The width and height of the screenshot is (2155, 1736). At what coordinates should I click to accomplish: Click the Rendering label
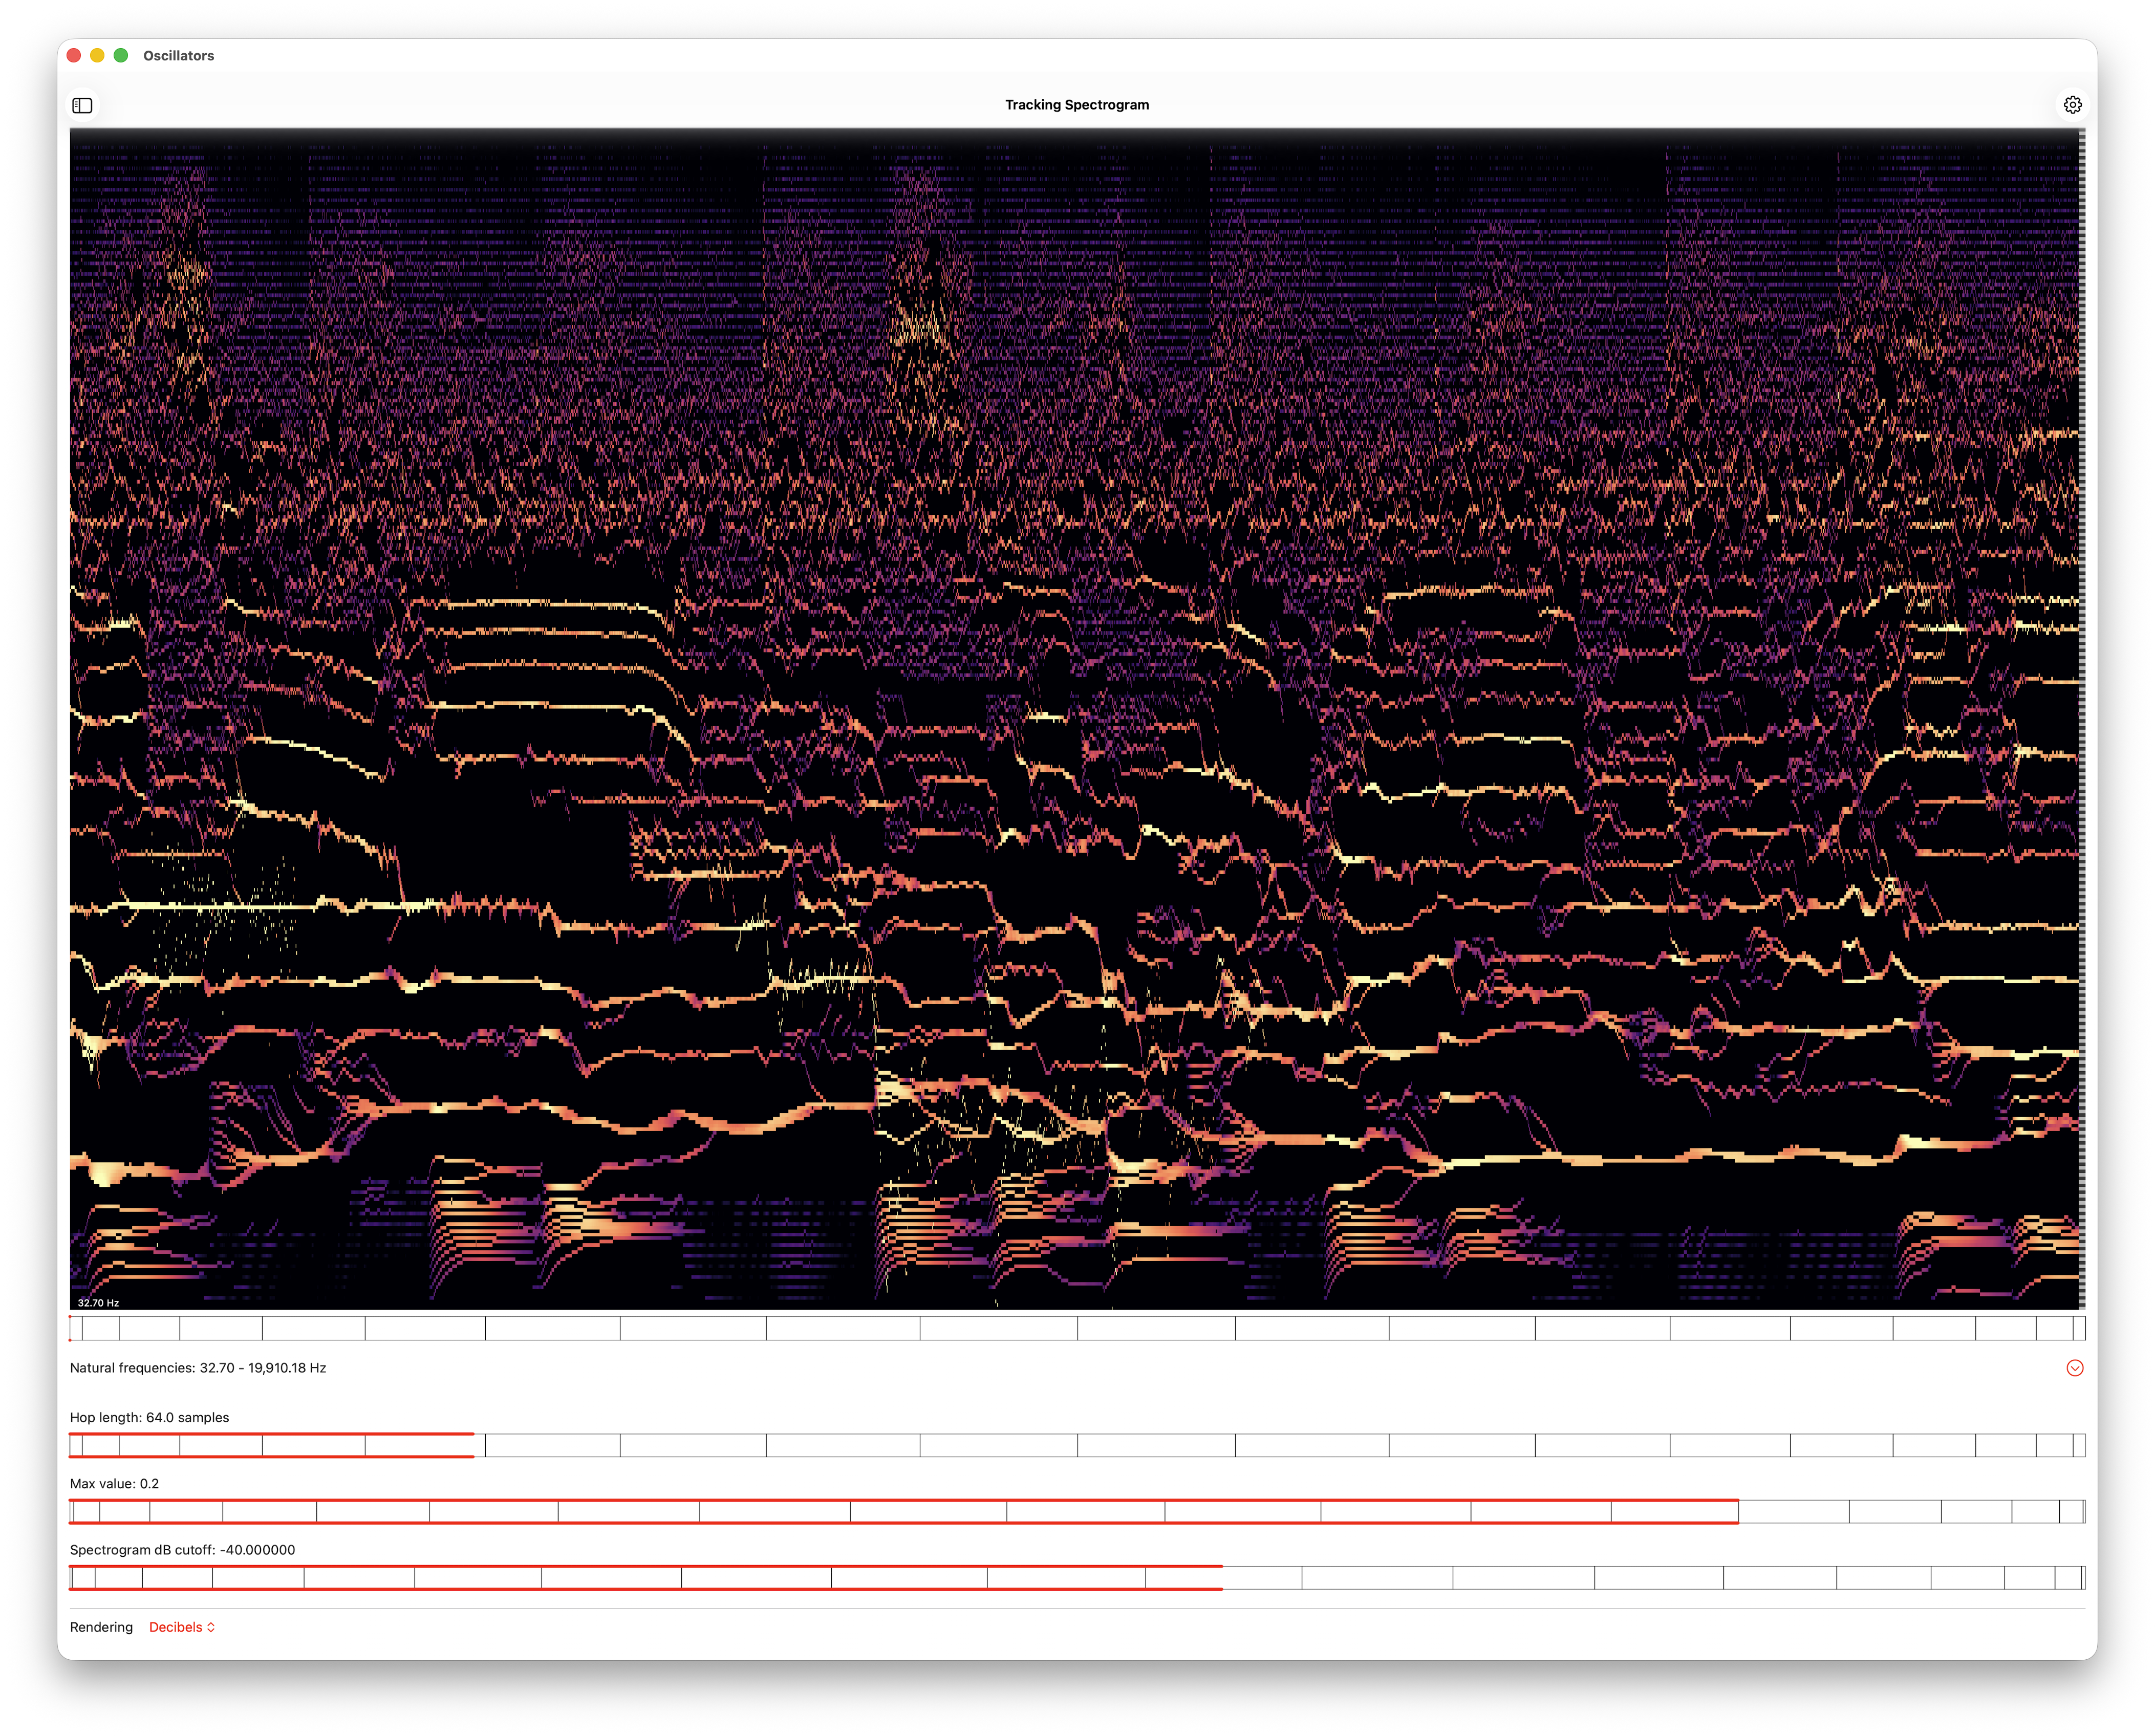coord(101,1627)
